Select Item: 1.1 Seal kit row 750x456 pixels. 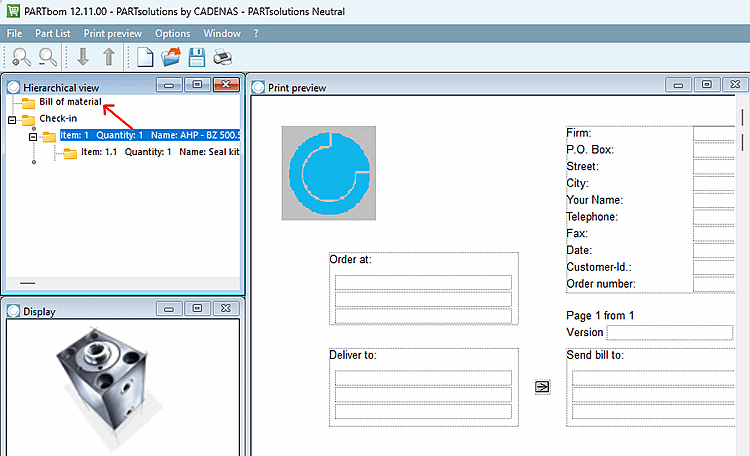coord(160,152)
